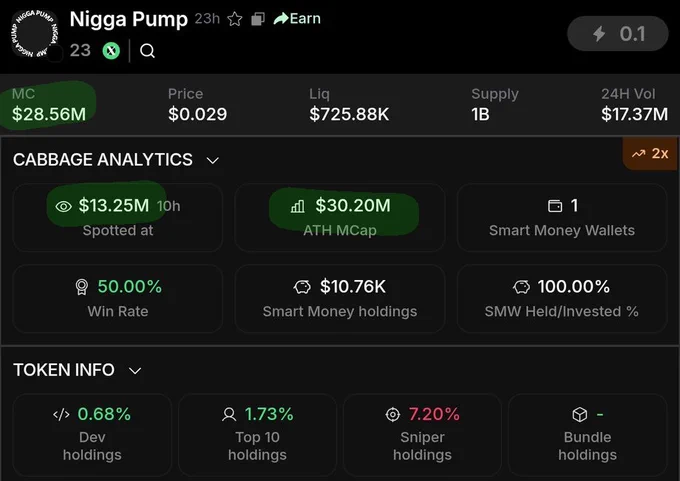This screenshot has width=680, height=481.
Task: Click the star favorite icon
Action: pos(235,19)
